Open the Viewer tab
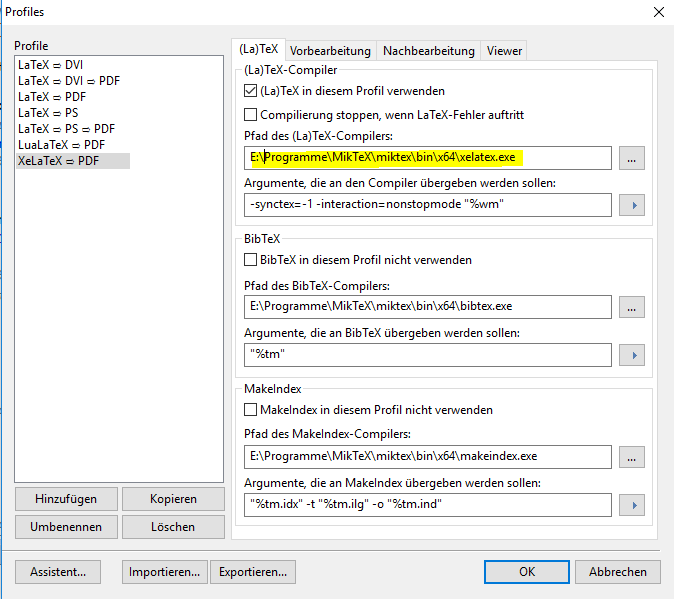 click(504, 51)
